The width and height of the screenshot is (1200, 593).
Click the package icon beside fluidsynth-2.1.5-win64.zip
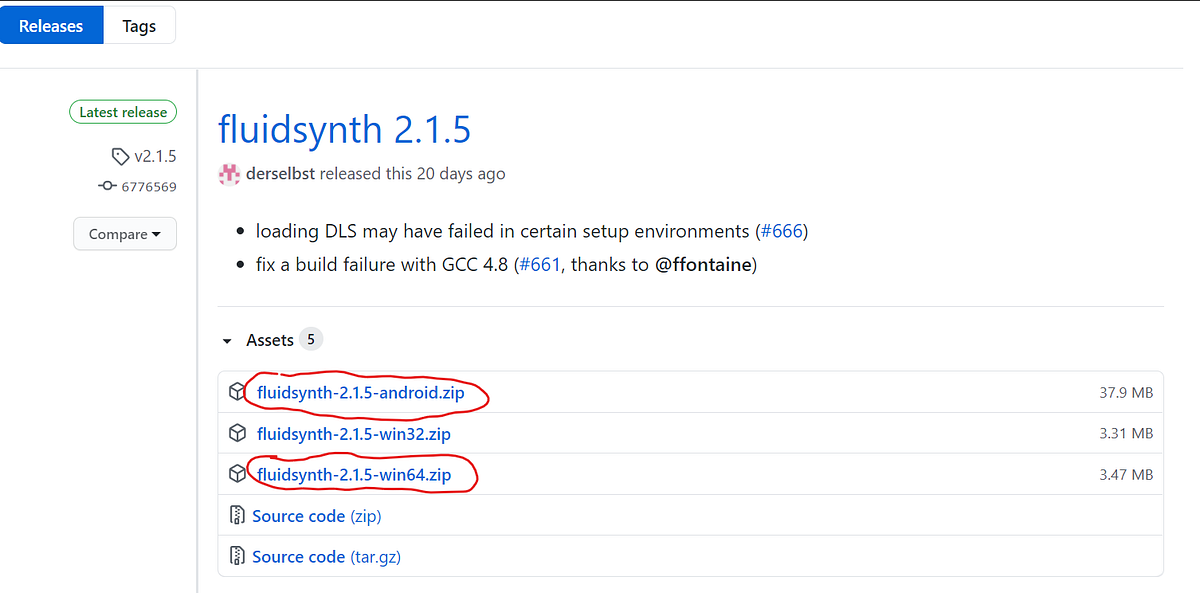coord(237,474)
